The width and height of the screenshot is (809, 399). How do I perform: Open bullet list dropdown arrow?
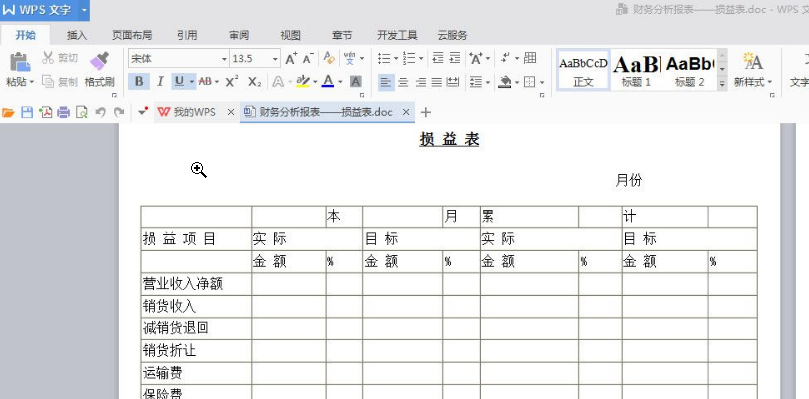pyautogui.click(x=396, y=58)
